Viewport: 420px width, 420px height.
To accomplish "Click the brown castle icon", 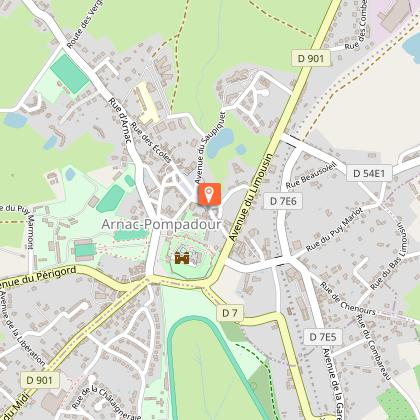I will (182, 258).
